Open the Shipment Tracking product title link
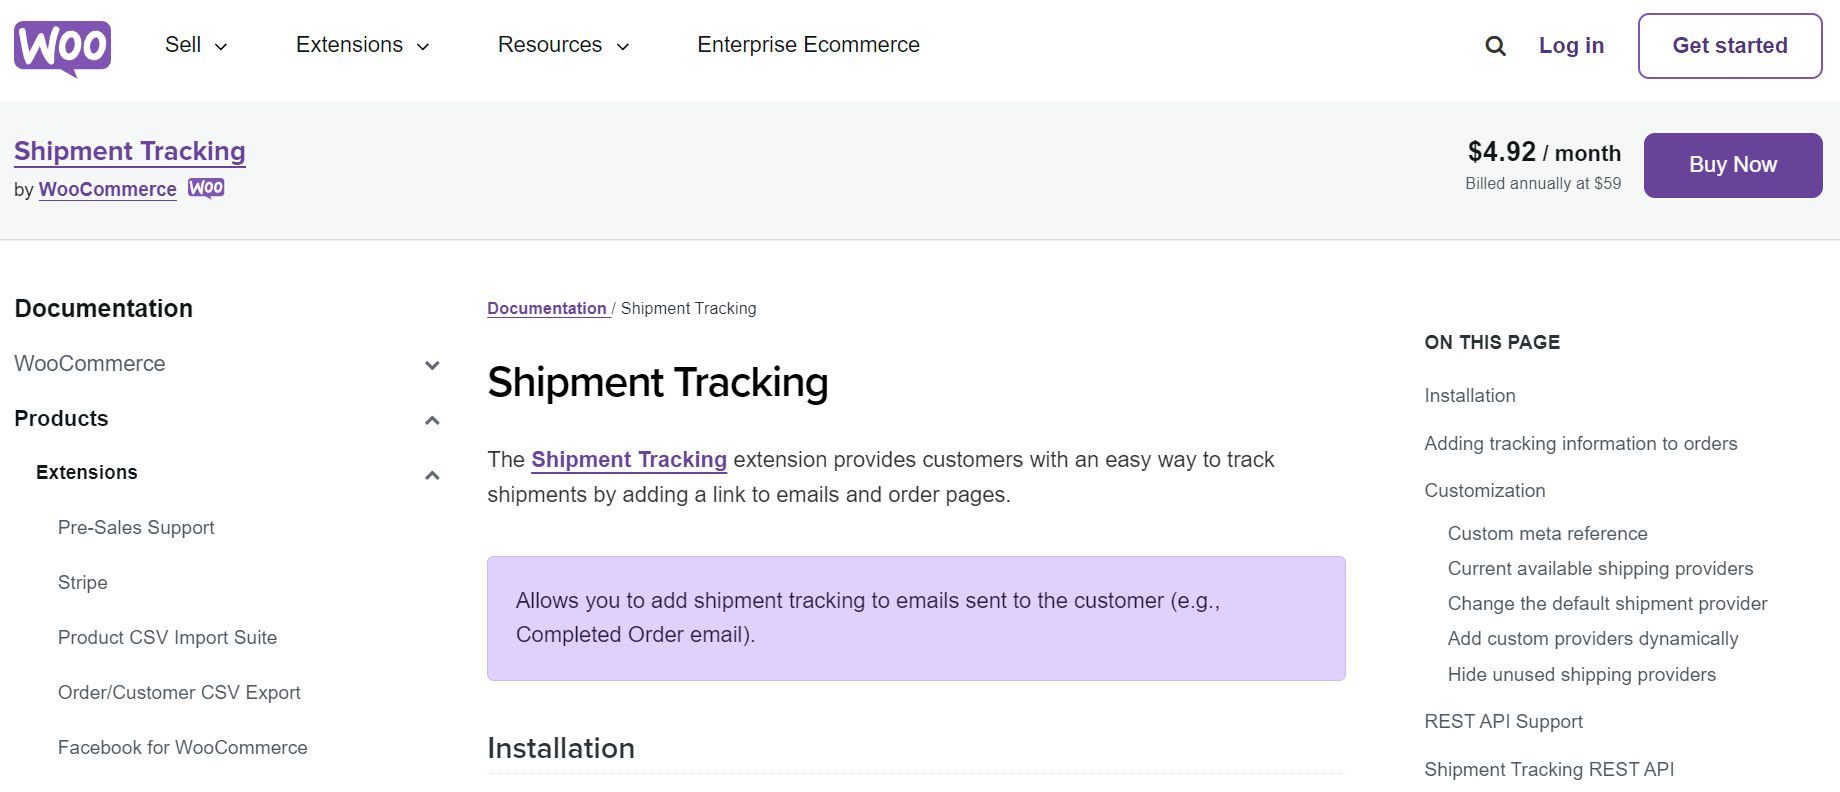This screenshot has height=792, width=1840. coord(130,151)
